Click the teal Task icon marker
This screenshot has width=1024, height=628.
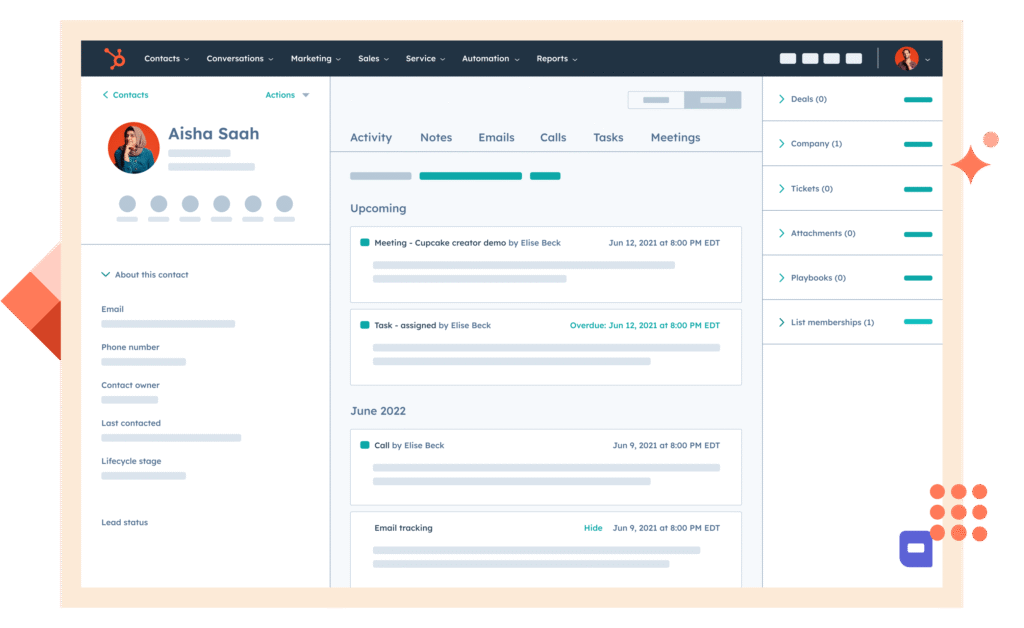(365, 325)
